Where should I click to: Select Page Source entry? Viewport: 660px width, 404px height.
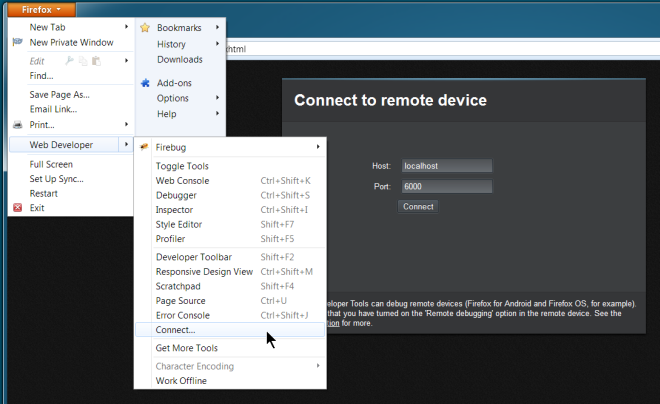pyautogui.click(x=230, y=300)
